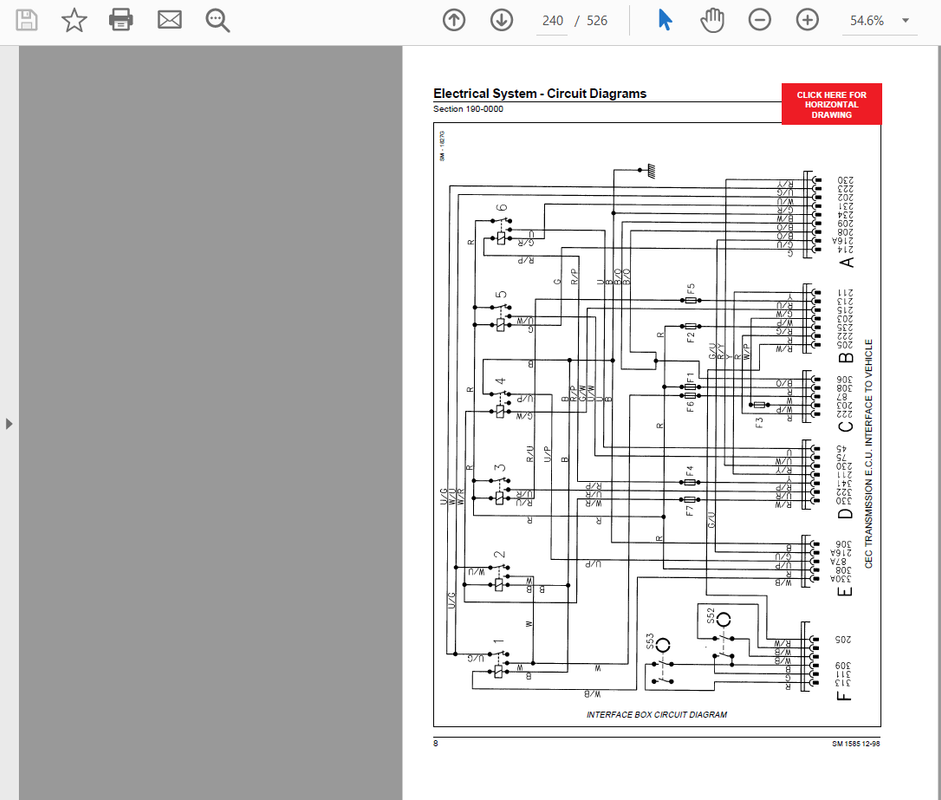Open the 54.6% zoom level dropdown
This screenshot has width=941, height=800.
pyautogui.click(x=880, y=21)
